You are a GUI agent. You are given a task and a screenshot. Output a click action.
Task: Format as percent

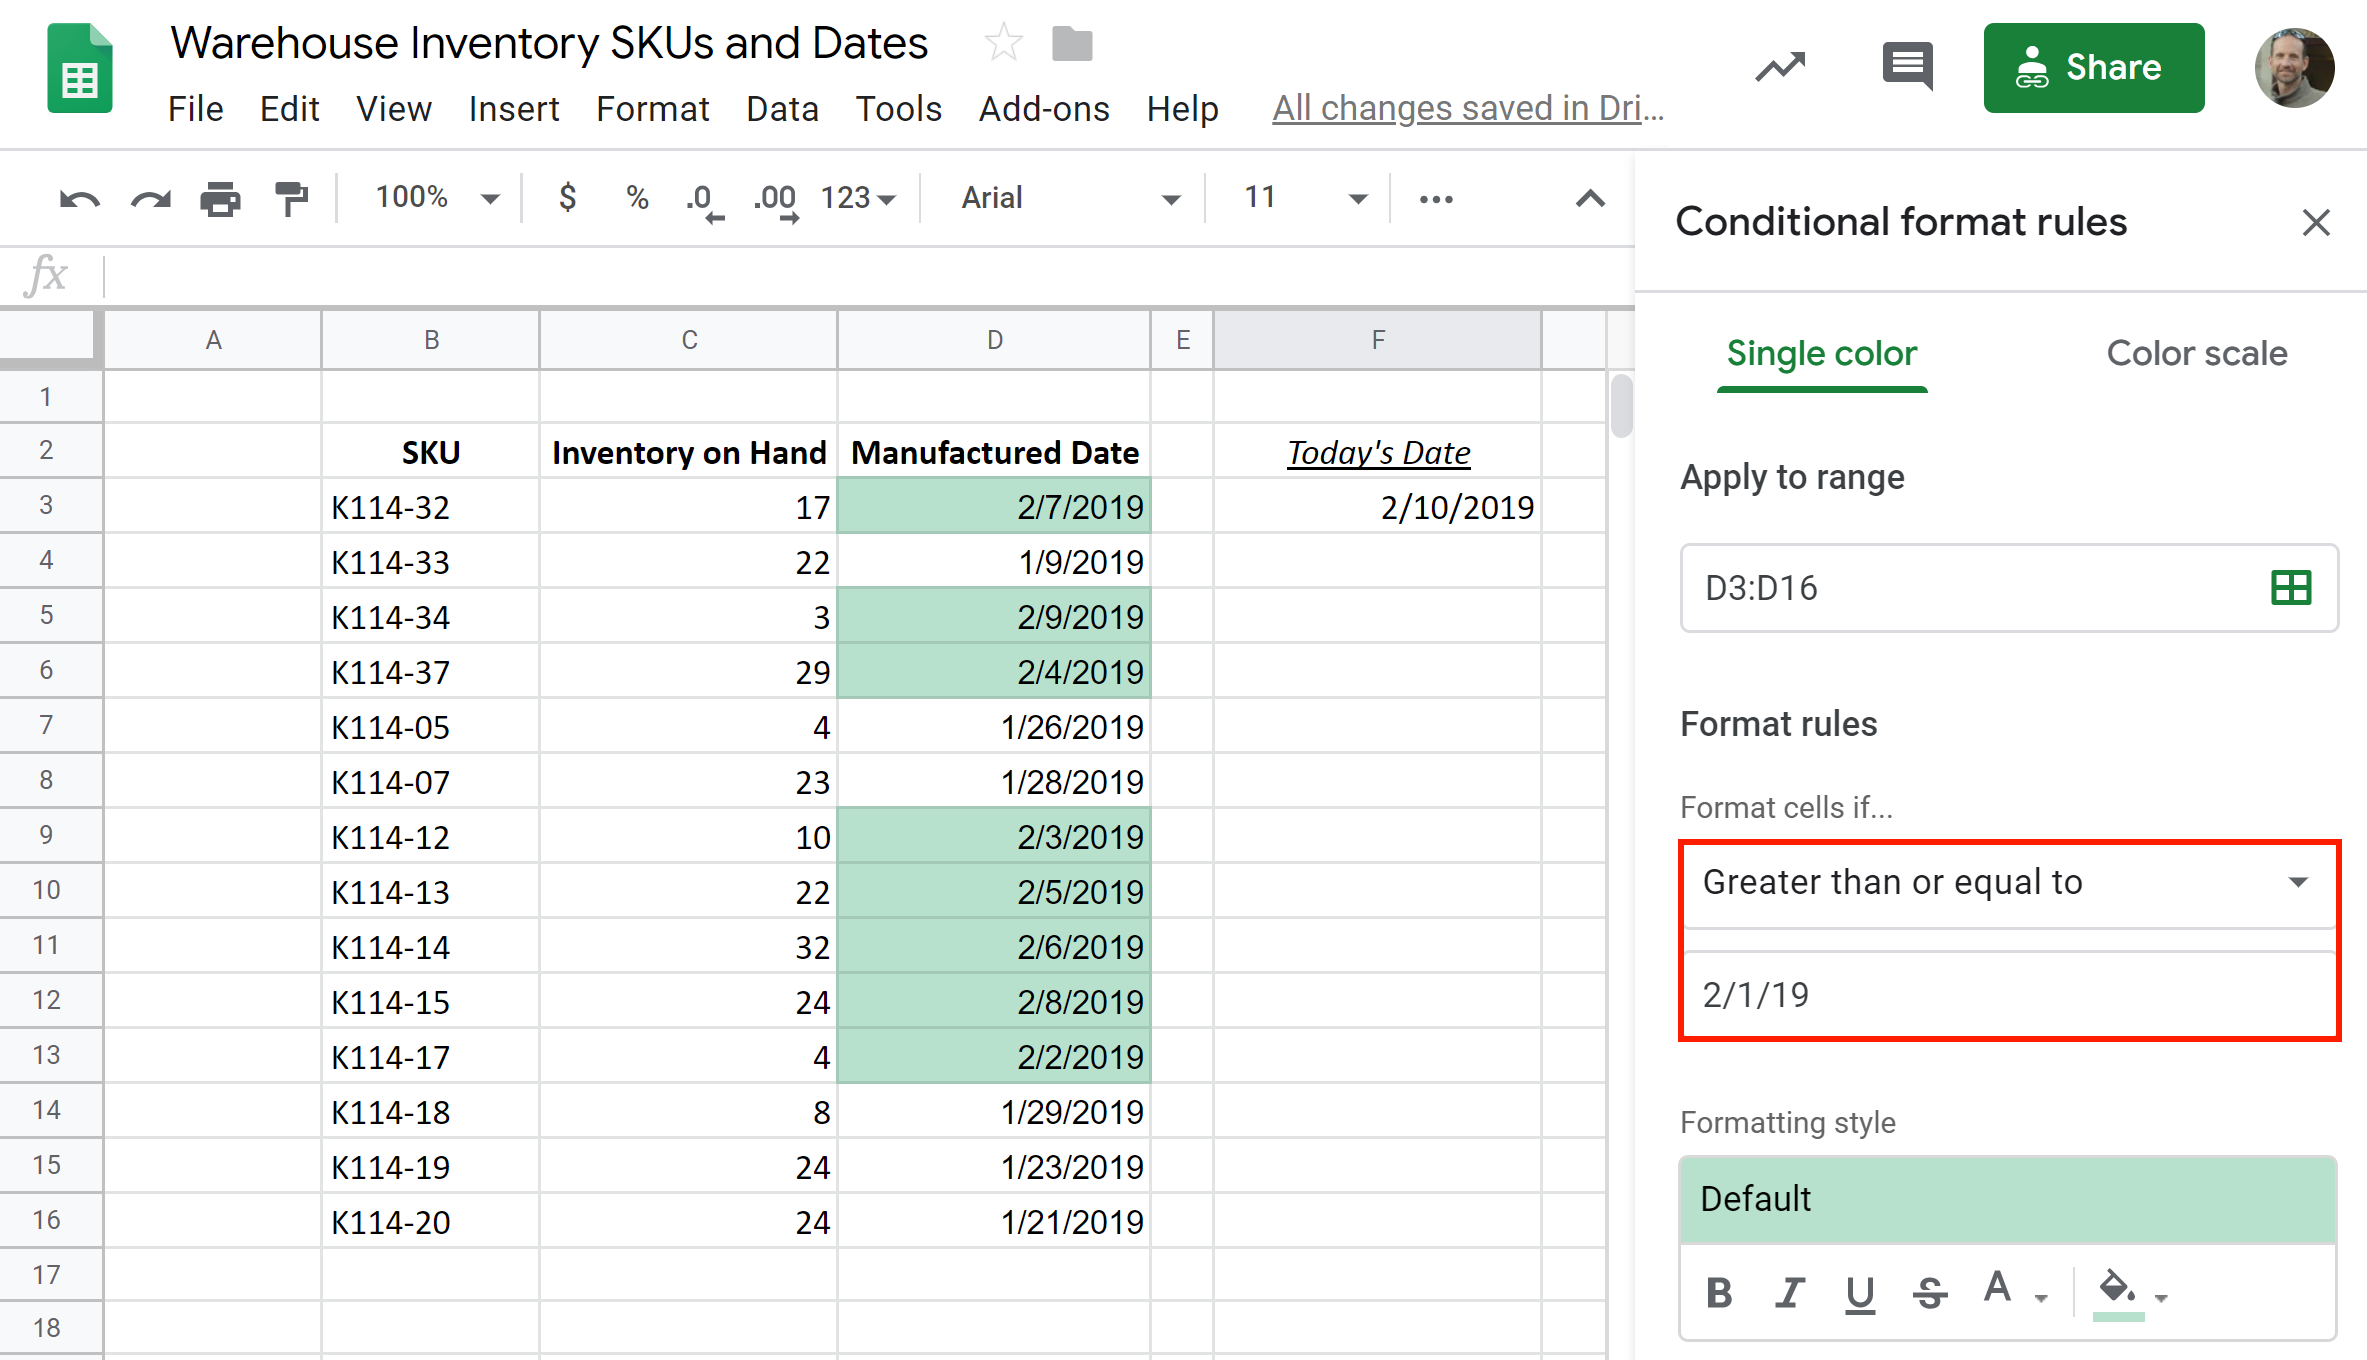[637, 197]
